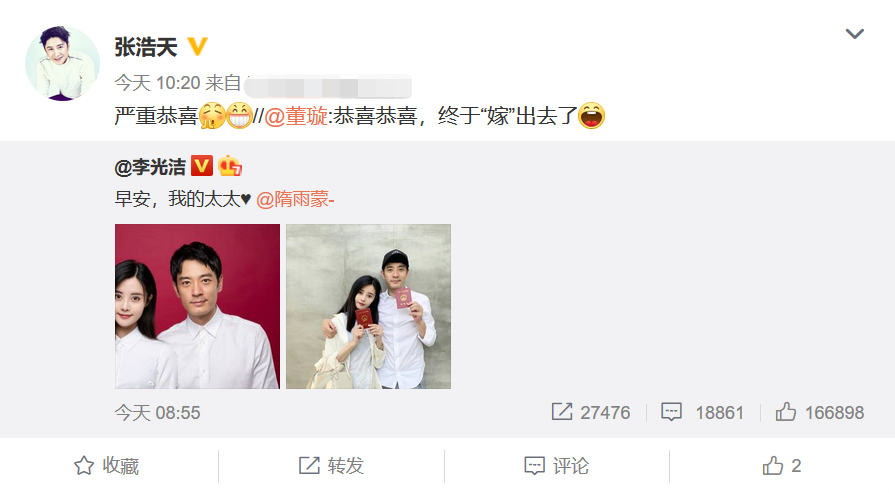Open @李光洁 original poster name
Screen dimensions: 895x493
click(150, 167)
